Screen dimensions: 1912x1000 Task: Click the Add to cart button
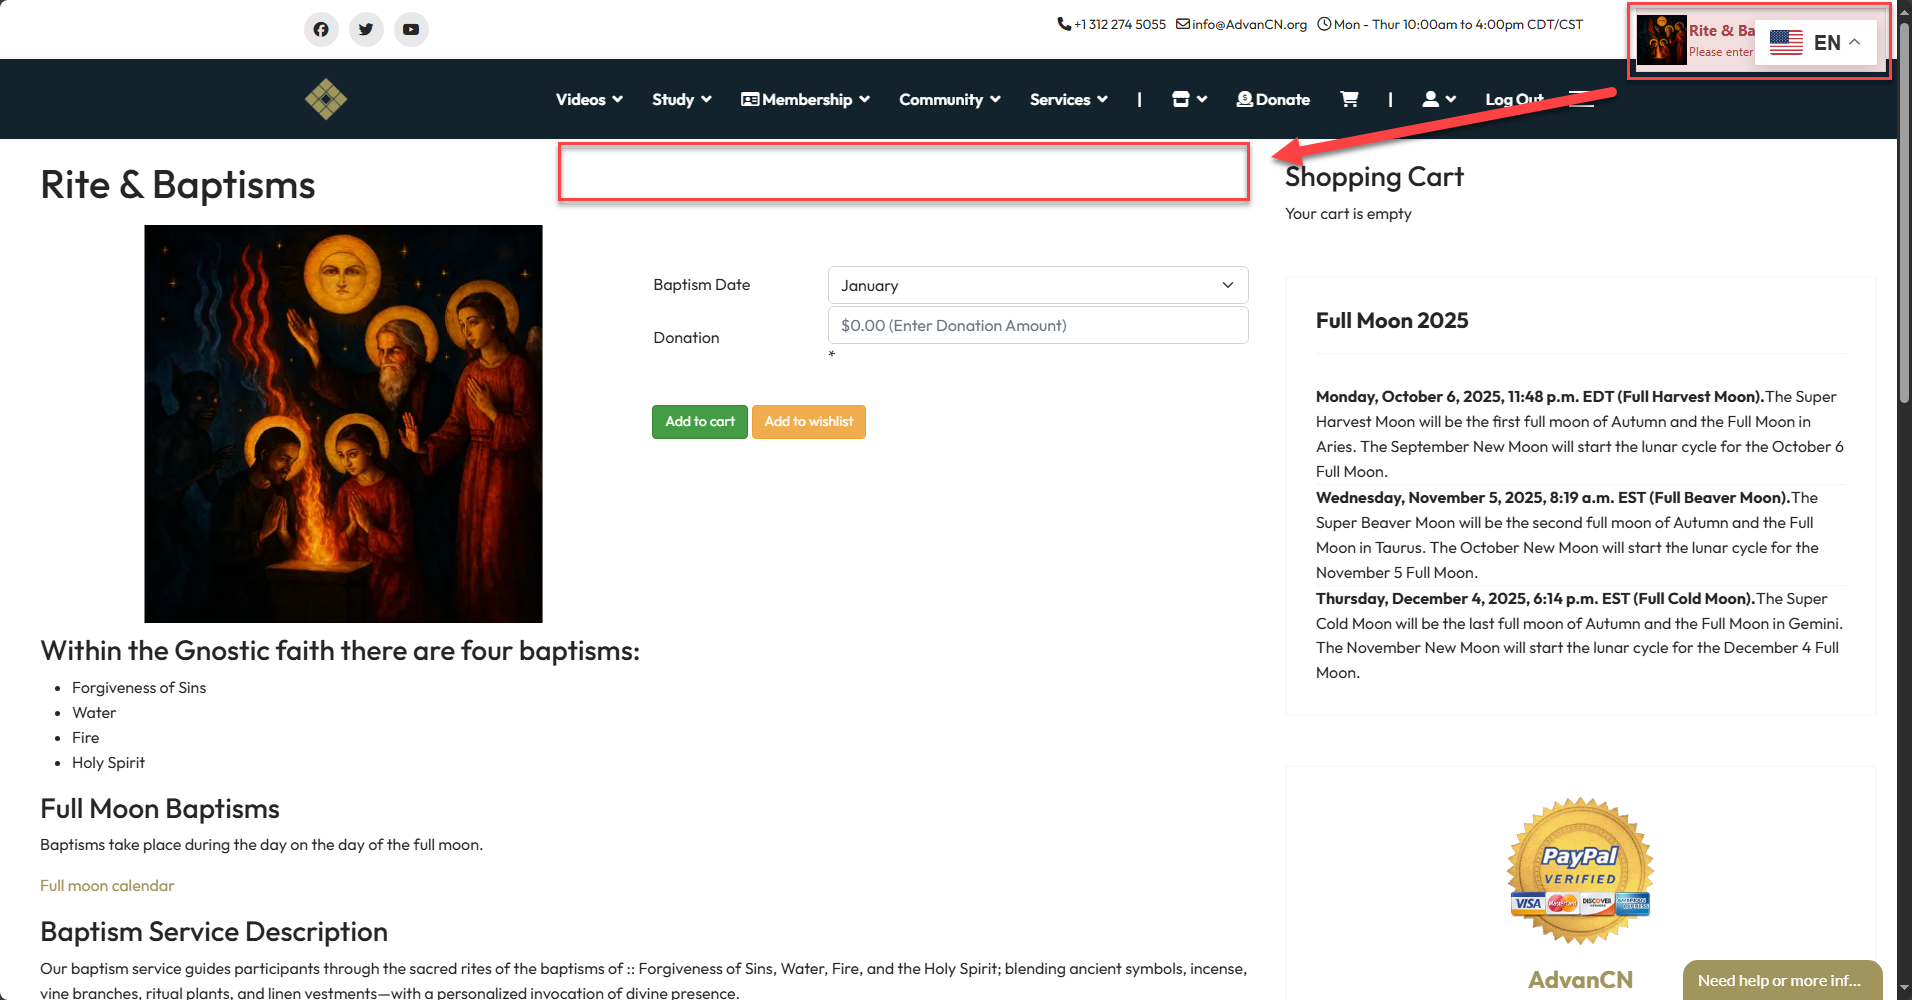click(700, 422)
